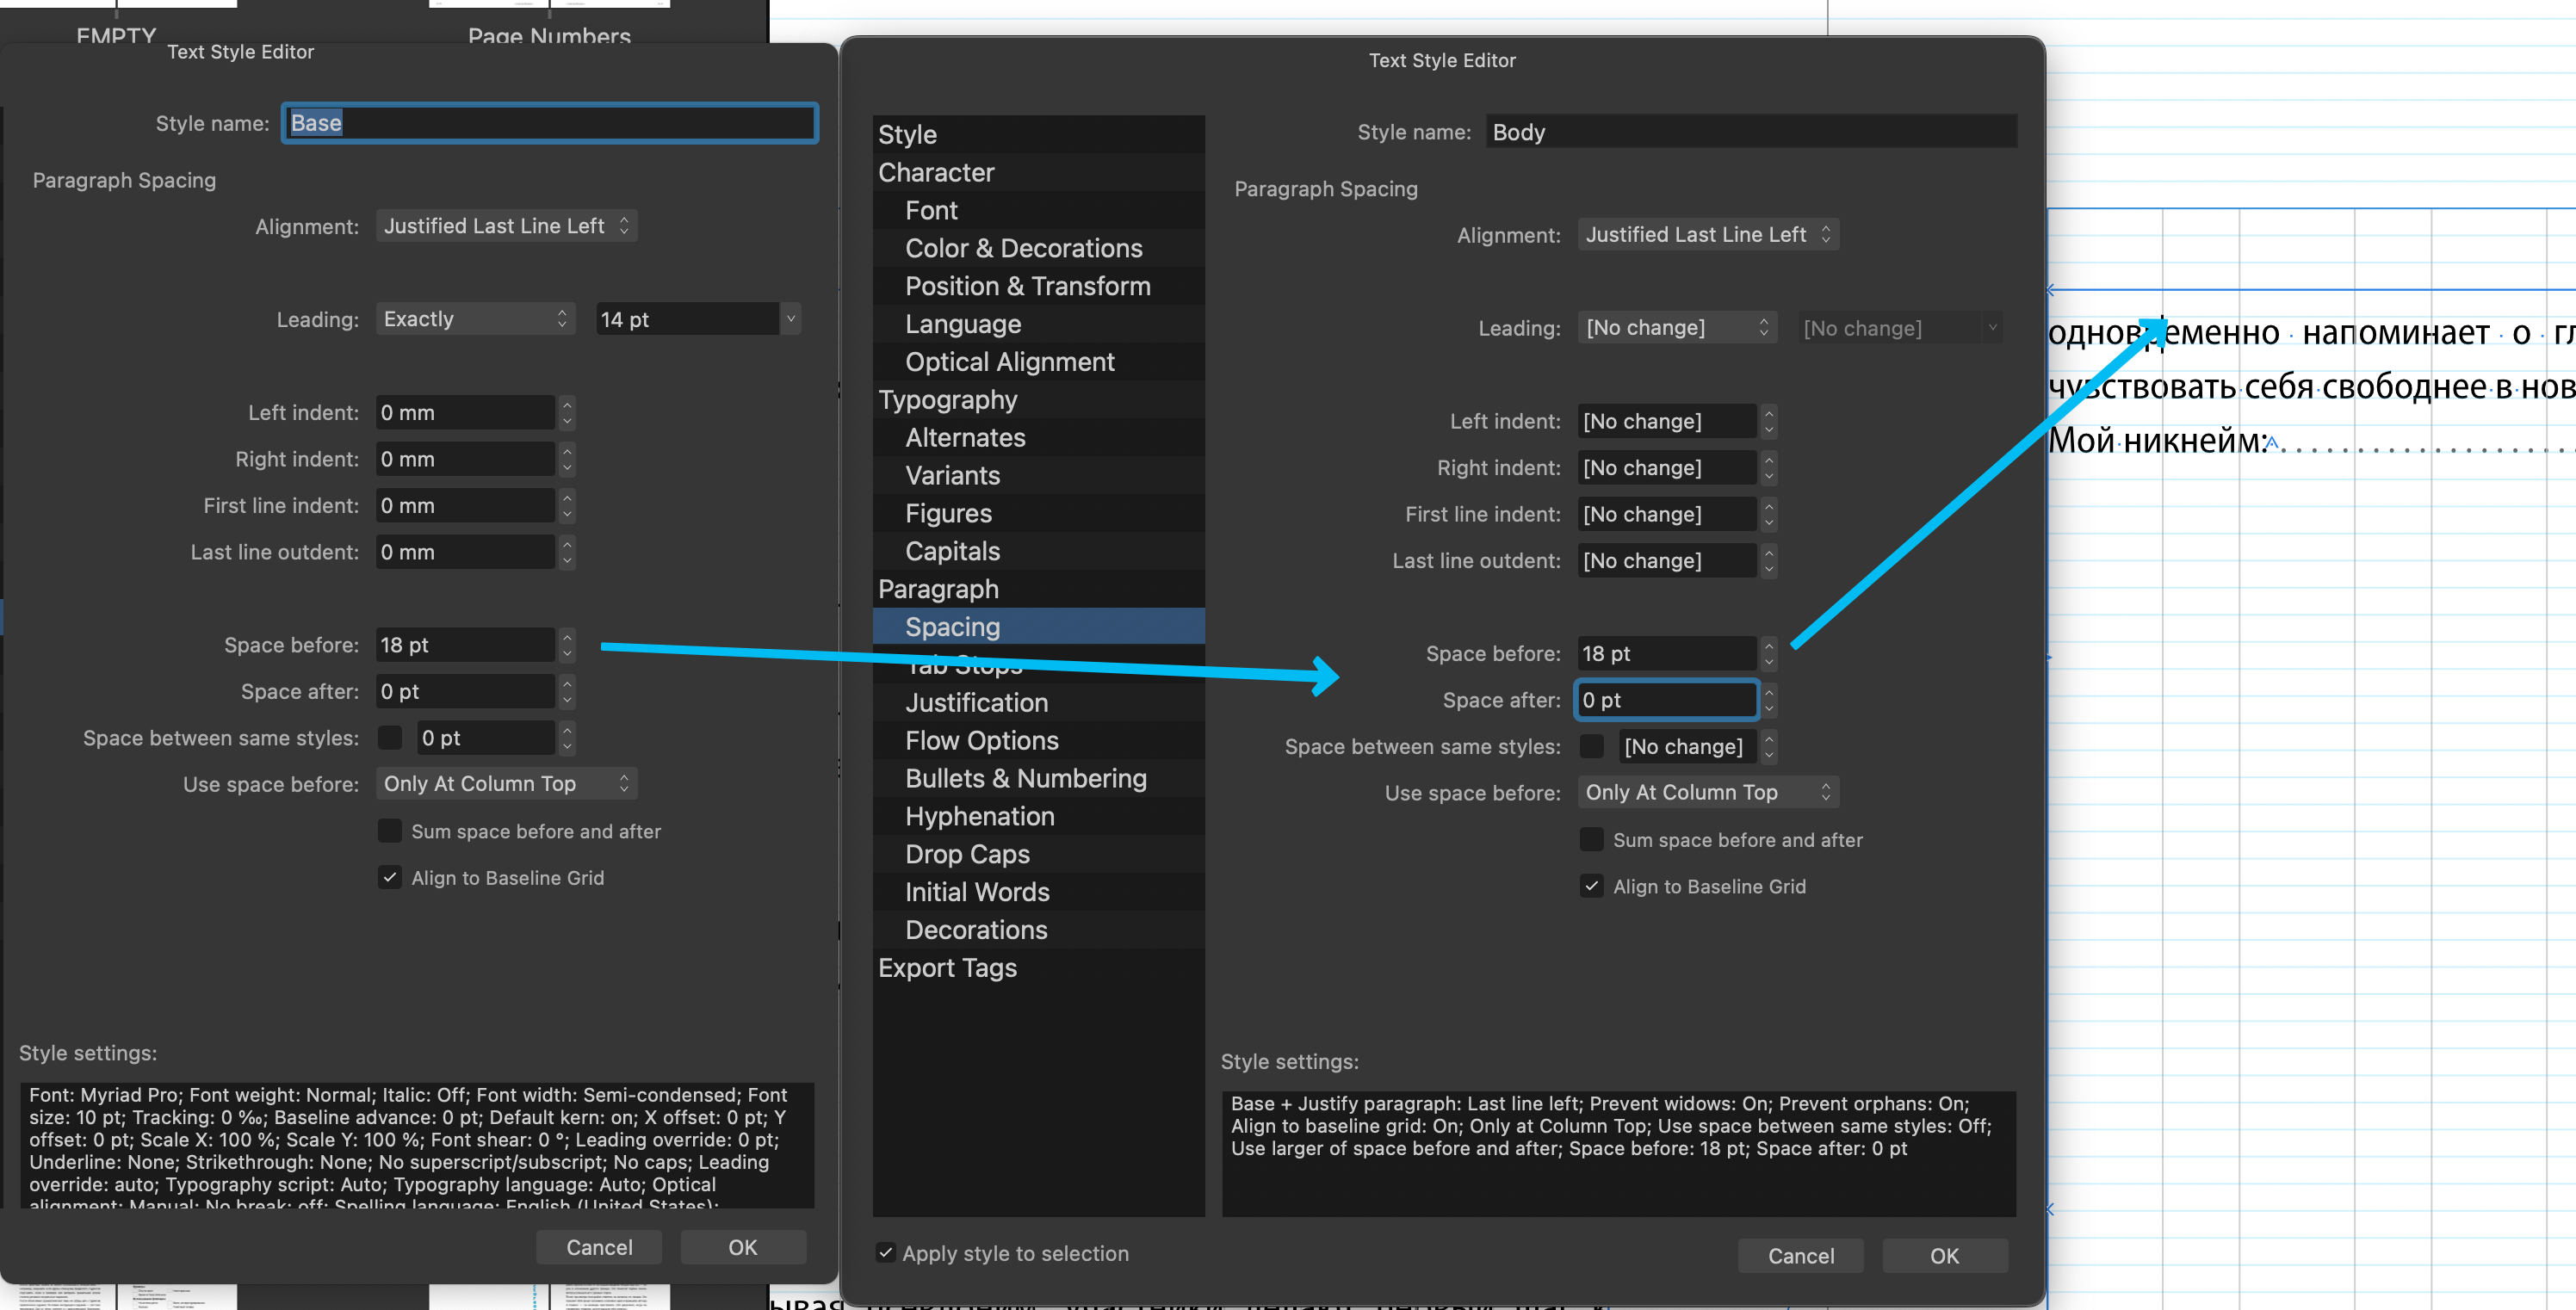Viewport: 2576px width, 1310px height.
Task: Open Use space before dropdown in Base editor
Action: (506, 783)
